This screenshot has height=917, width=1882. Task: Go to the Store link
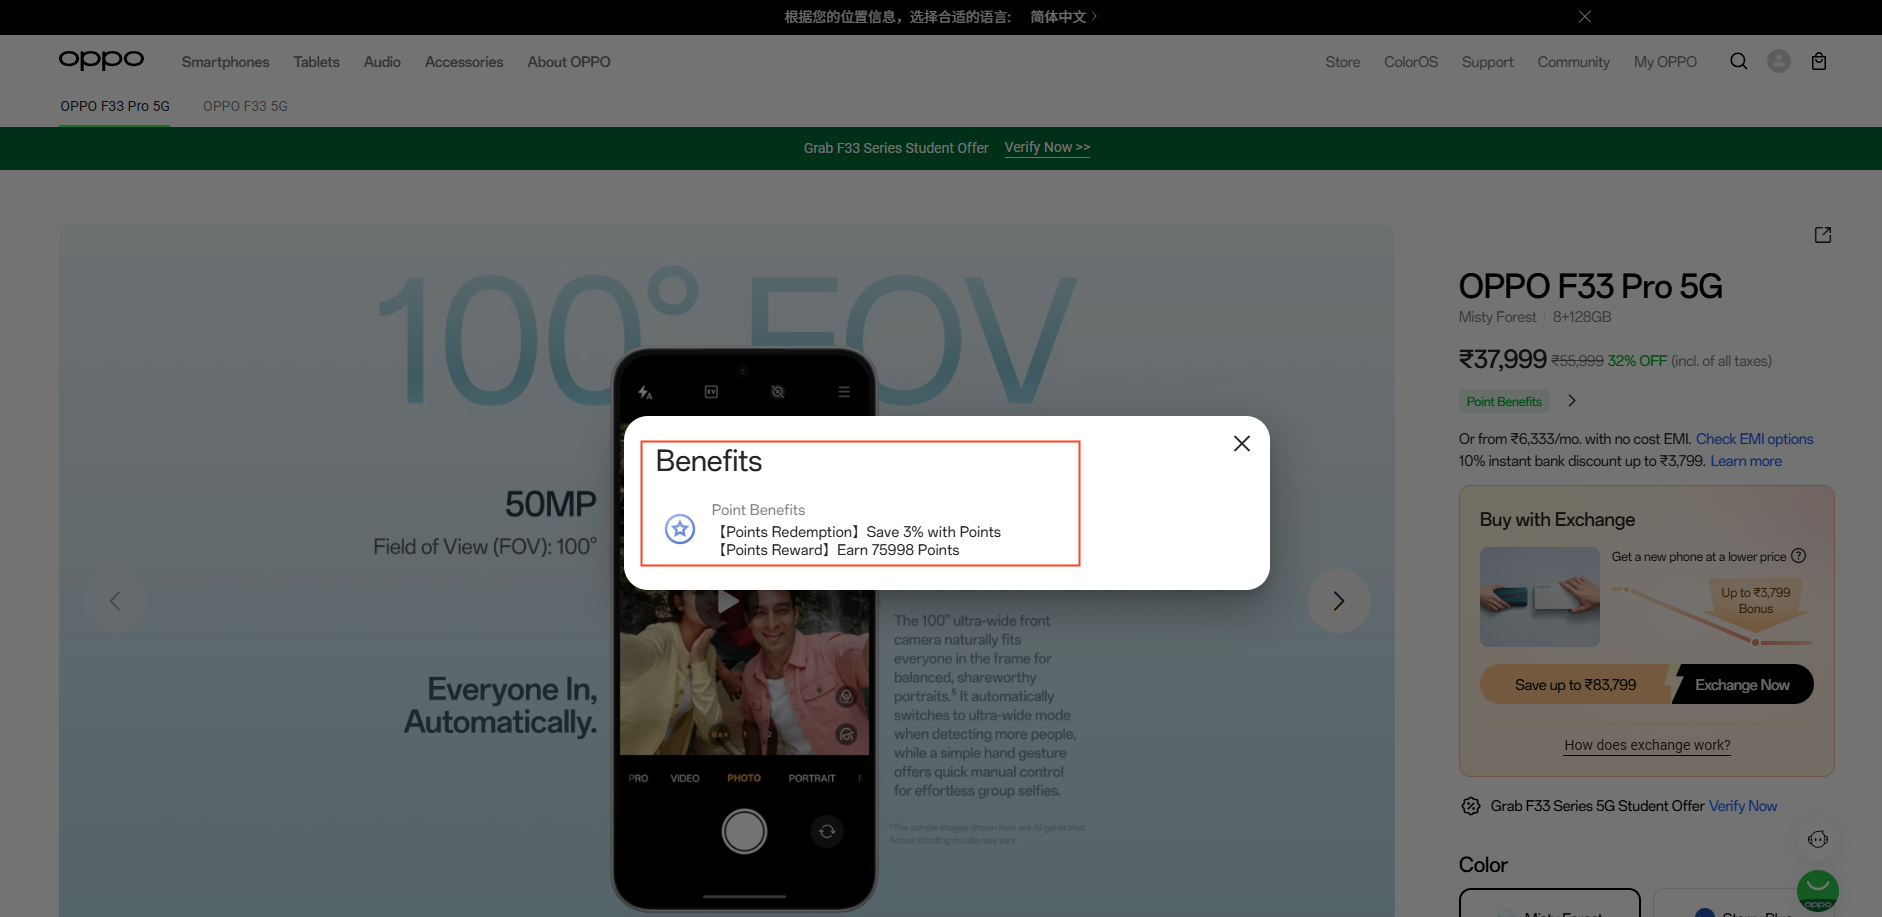tap(1343, 62)
